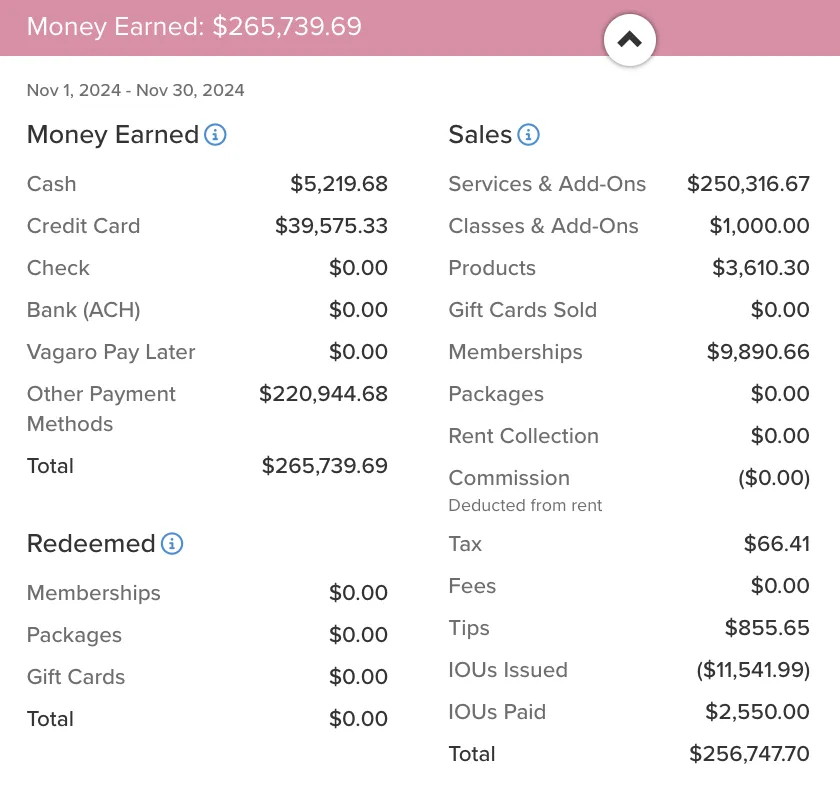Select the Money Earned Total $265,739.69

[x=324, y=465]
